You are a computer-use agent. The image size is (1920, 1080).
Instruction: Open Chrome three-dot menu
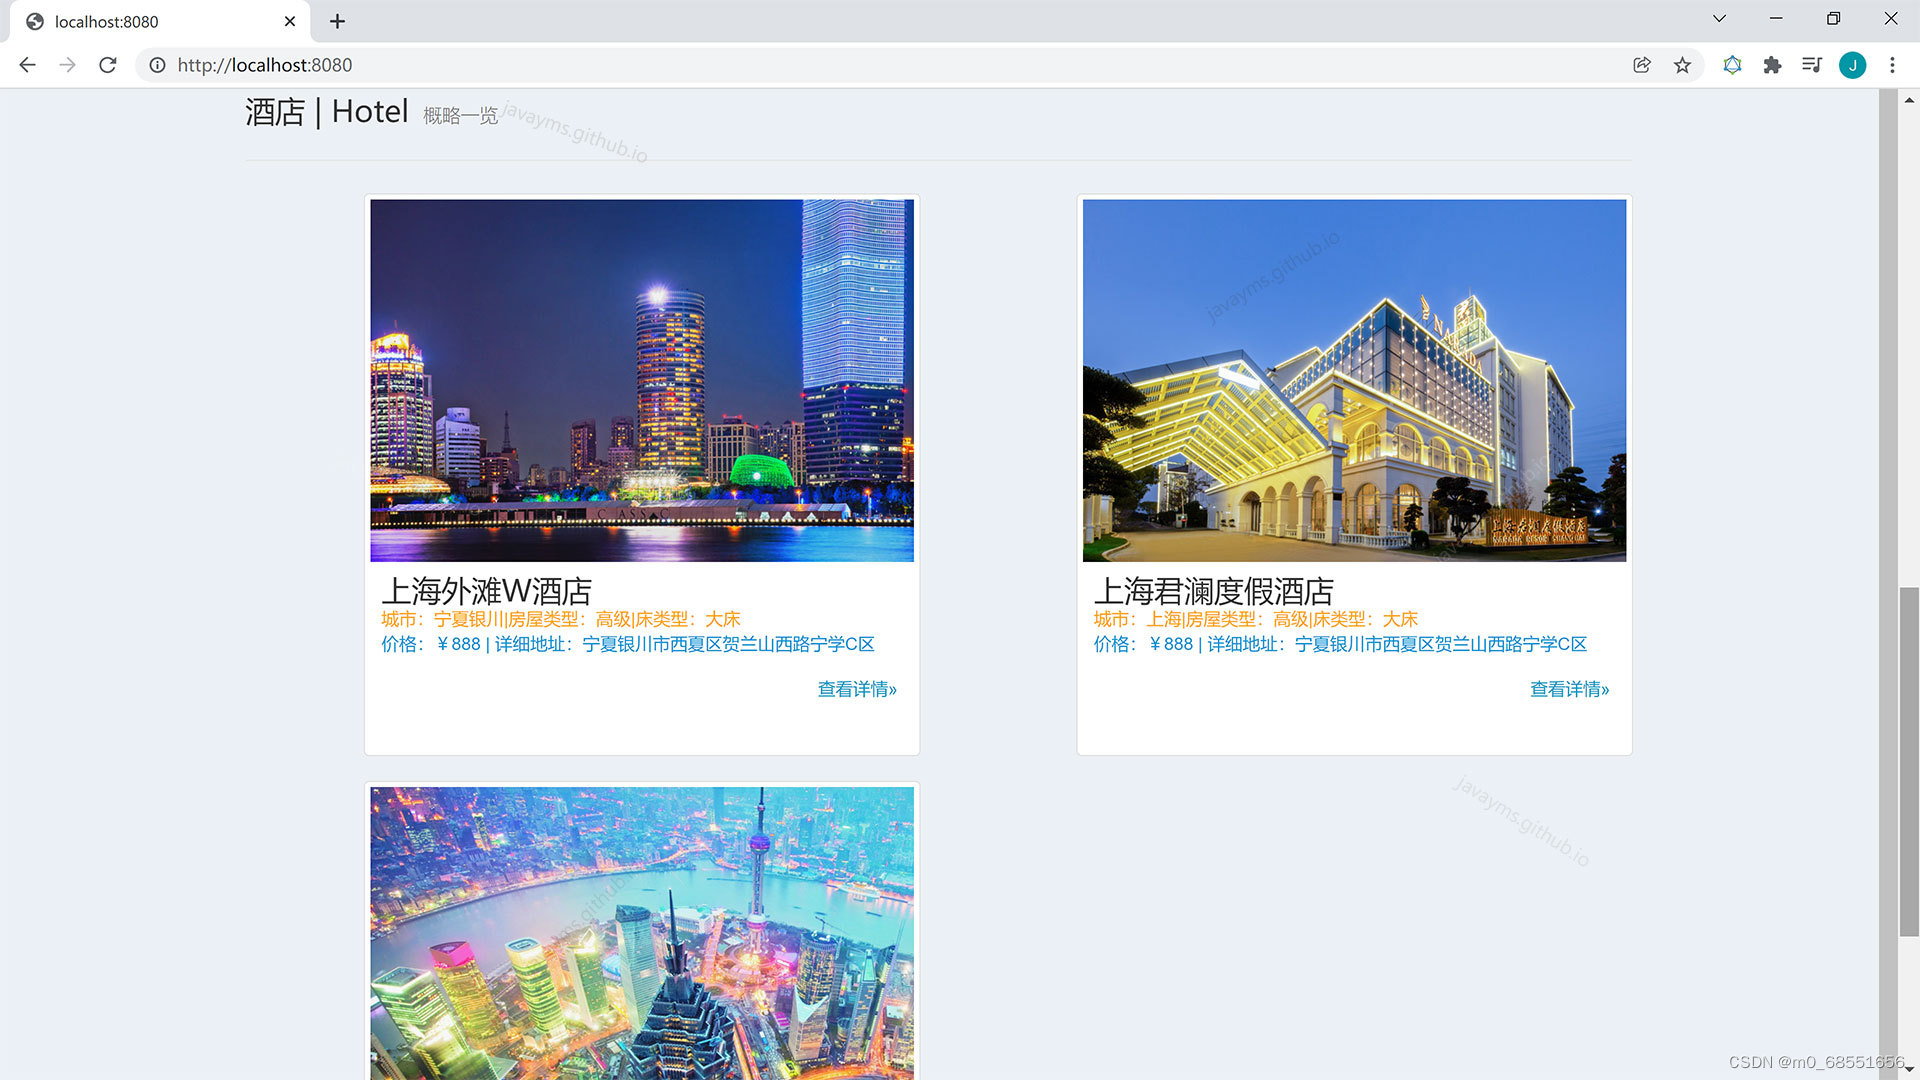pyautogui.click(x=1892, y=65)
